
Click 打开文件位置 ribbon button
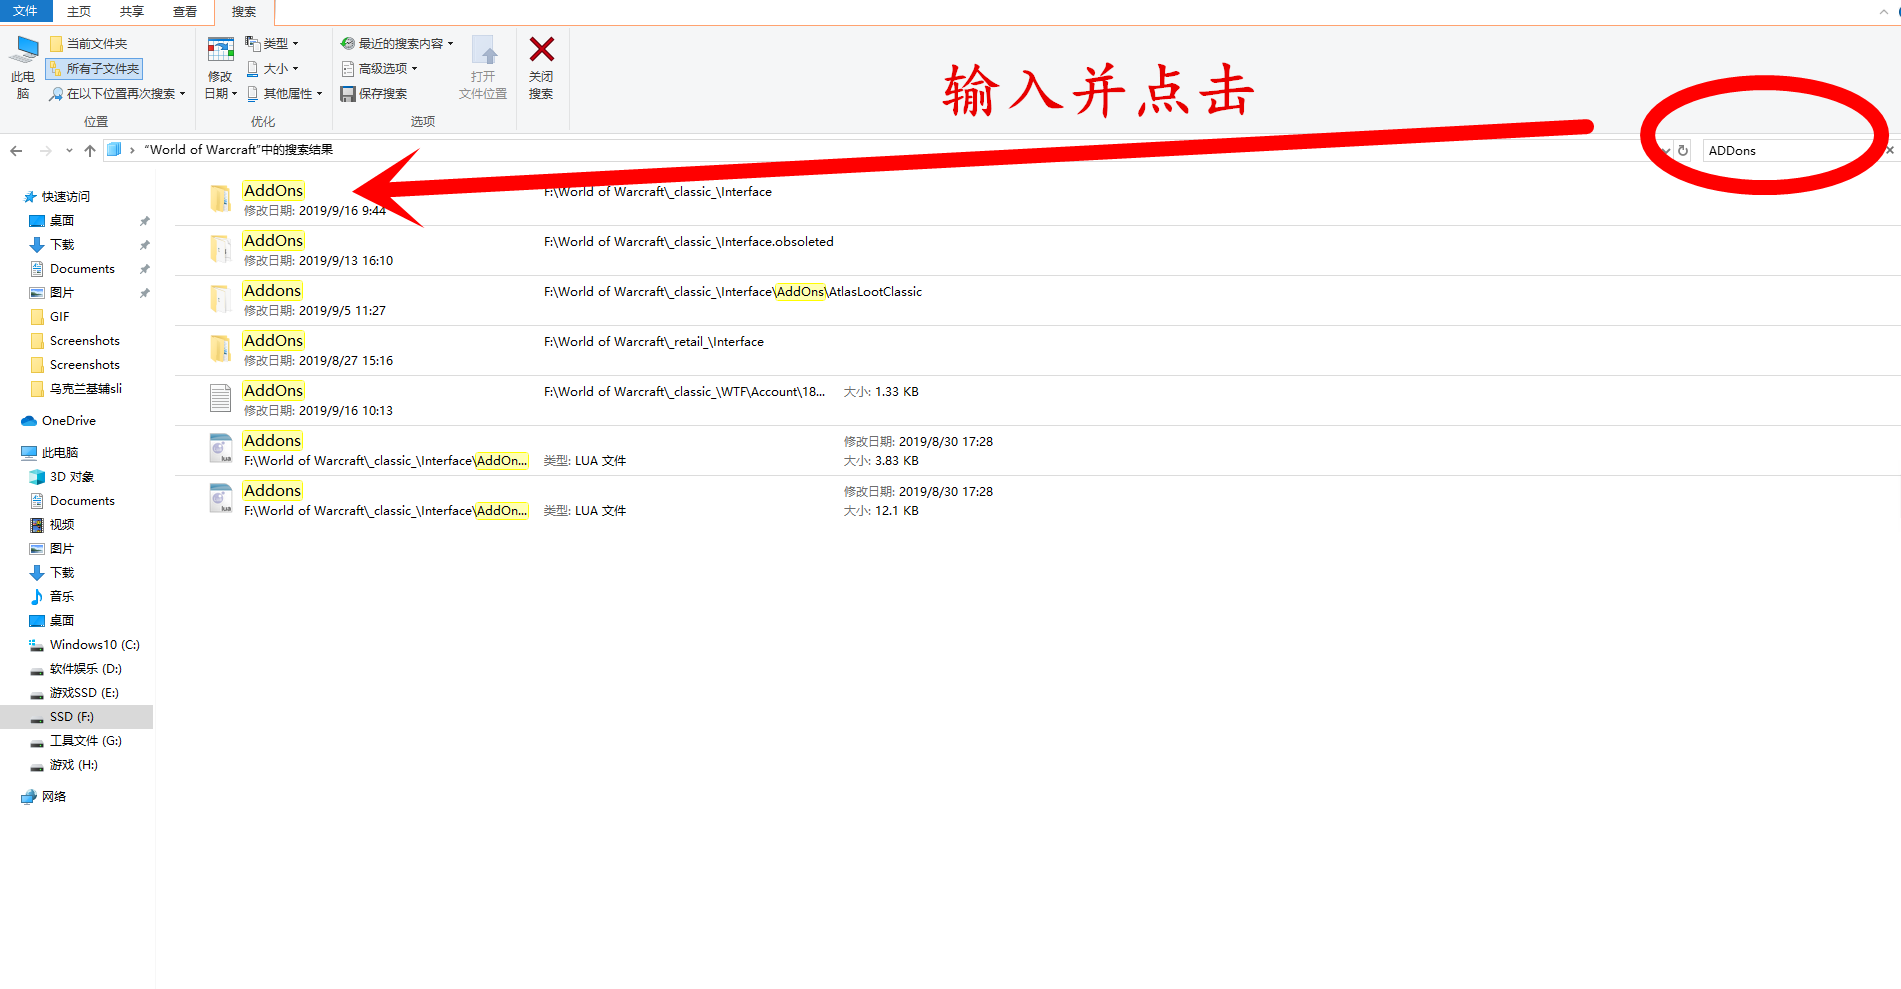point(483,68)
